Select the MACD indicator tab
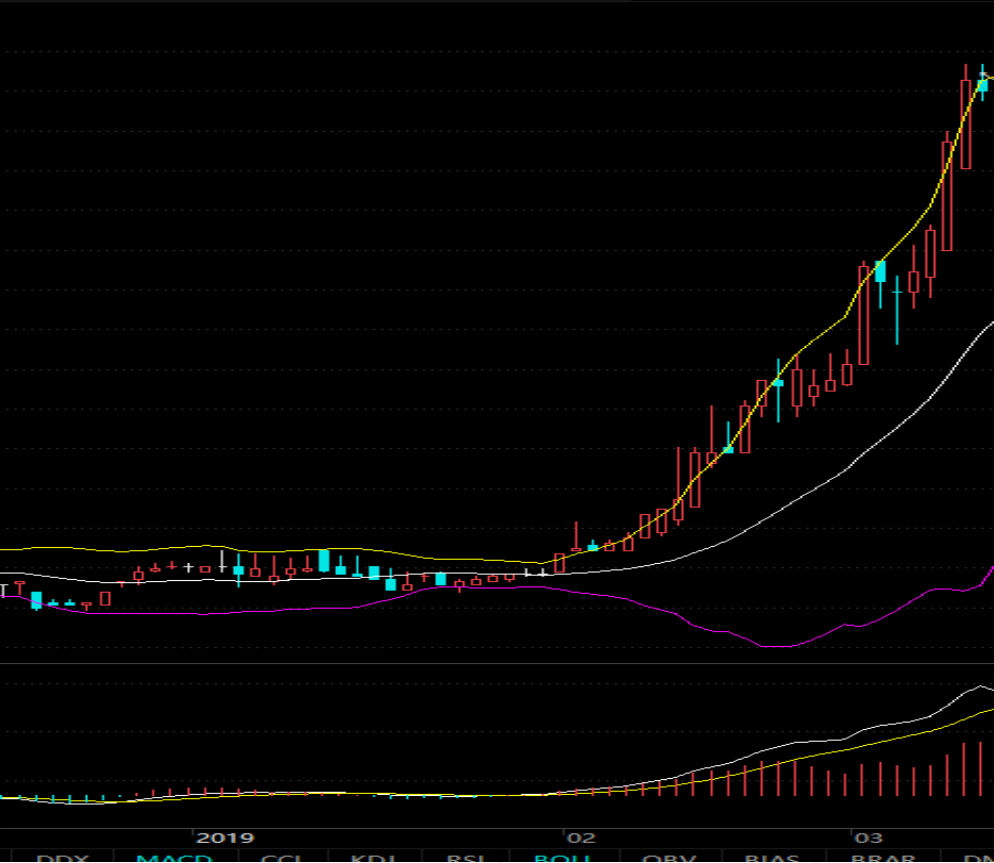 pos(175,857)
